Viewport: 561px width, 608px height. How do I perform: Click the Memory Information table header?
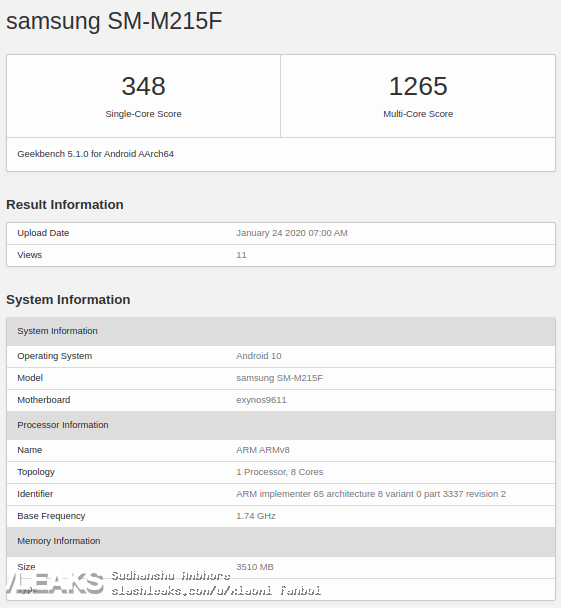[x=281, y=541]
